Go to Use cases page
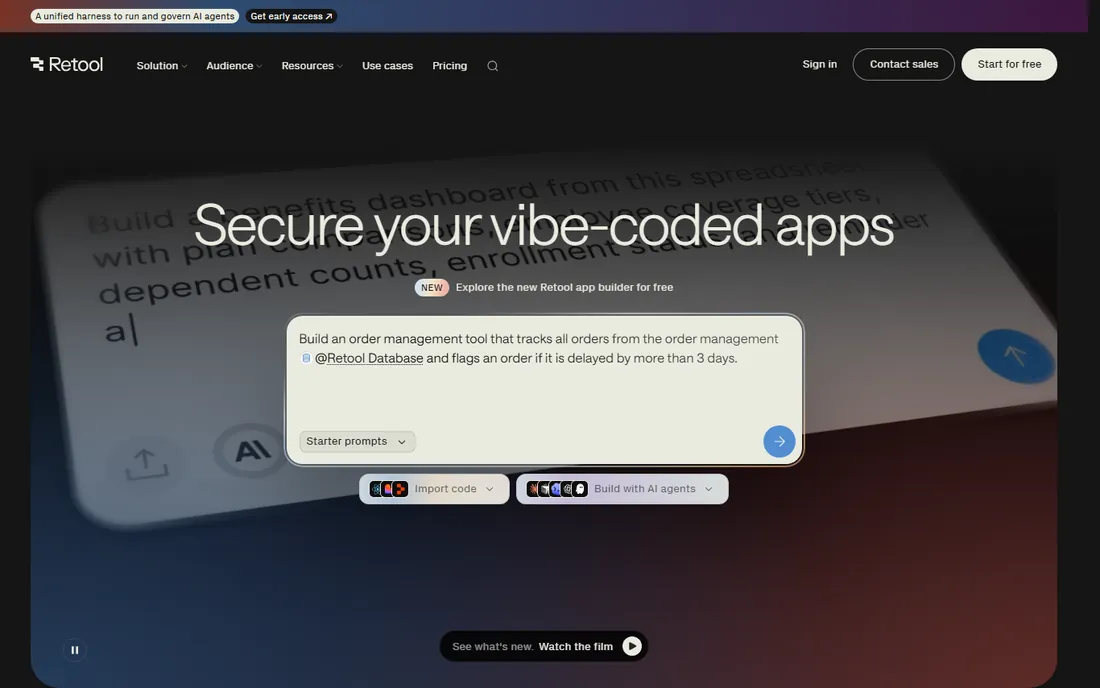The height and width of the screenshot is (688, 1100). (x=387, y=66)
